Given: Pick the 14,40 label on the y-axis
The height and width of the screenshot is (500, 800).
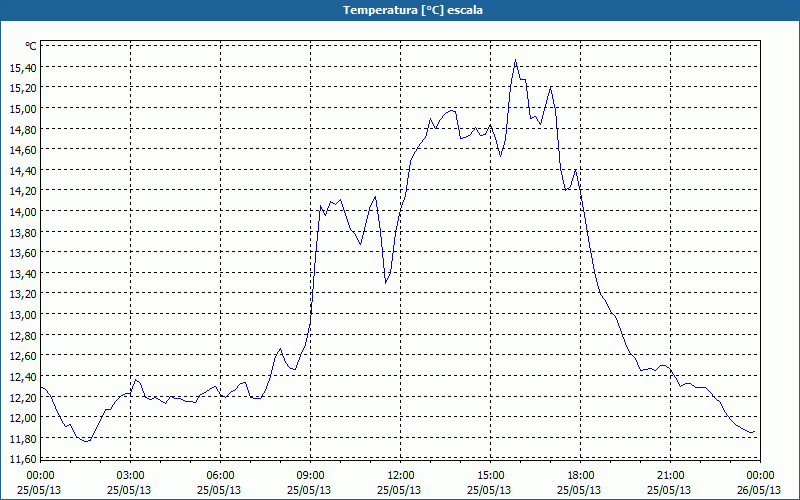Looking at the screenshot, I should pos(22,170).
